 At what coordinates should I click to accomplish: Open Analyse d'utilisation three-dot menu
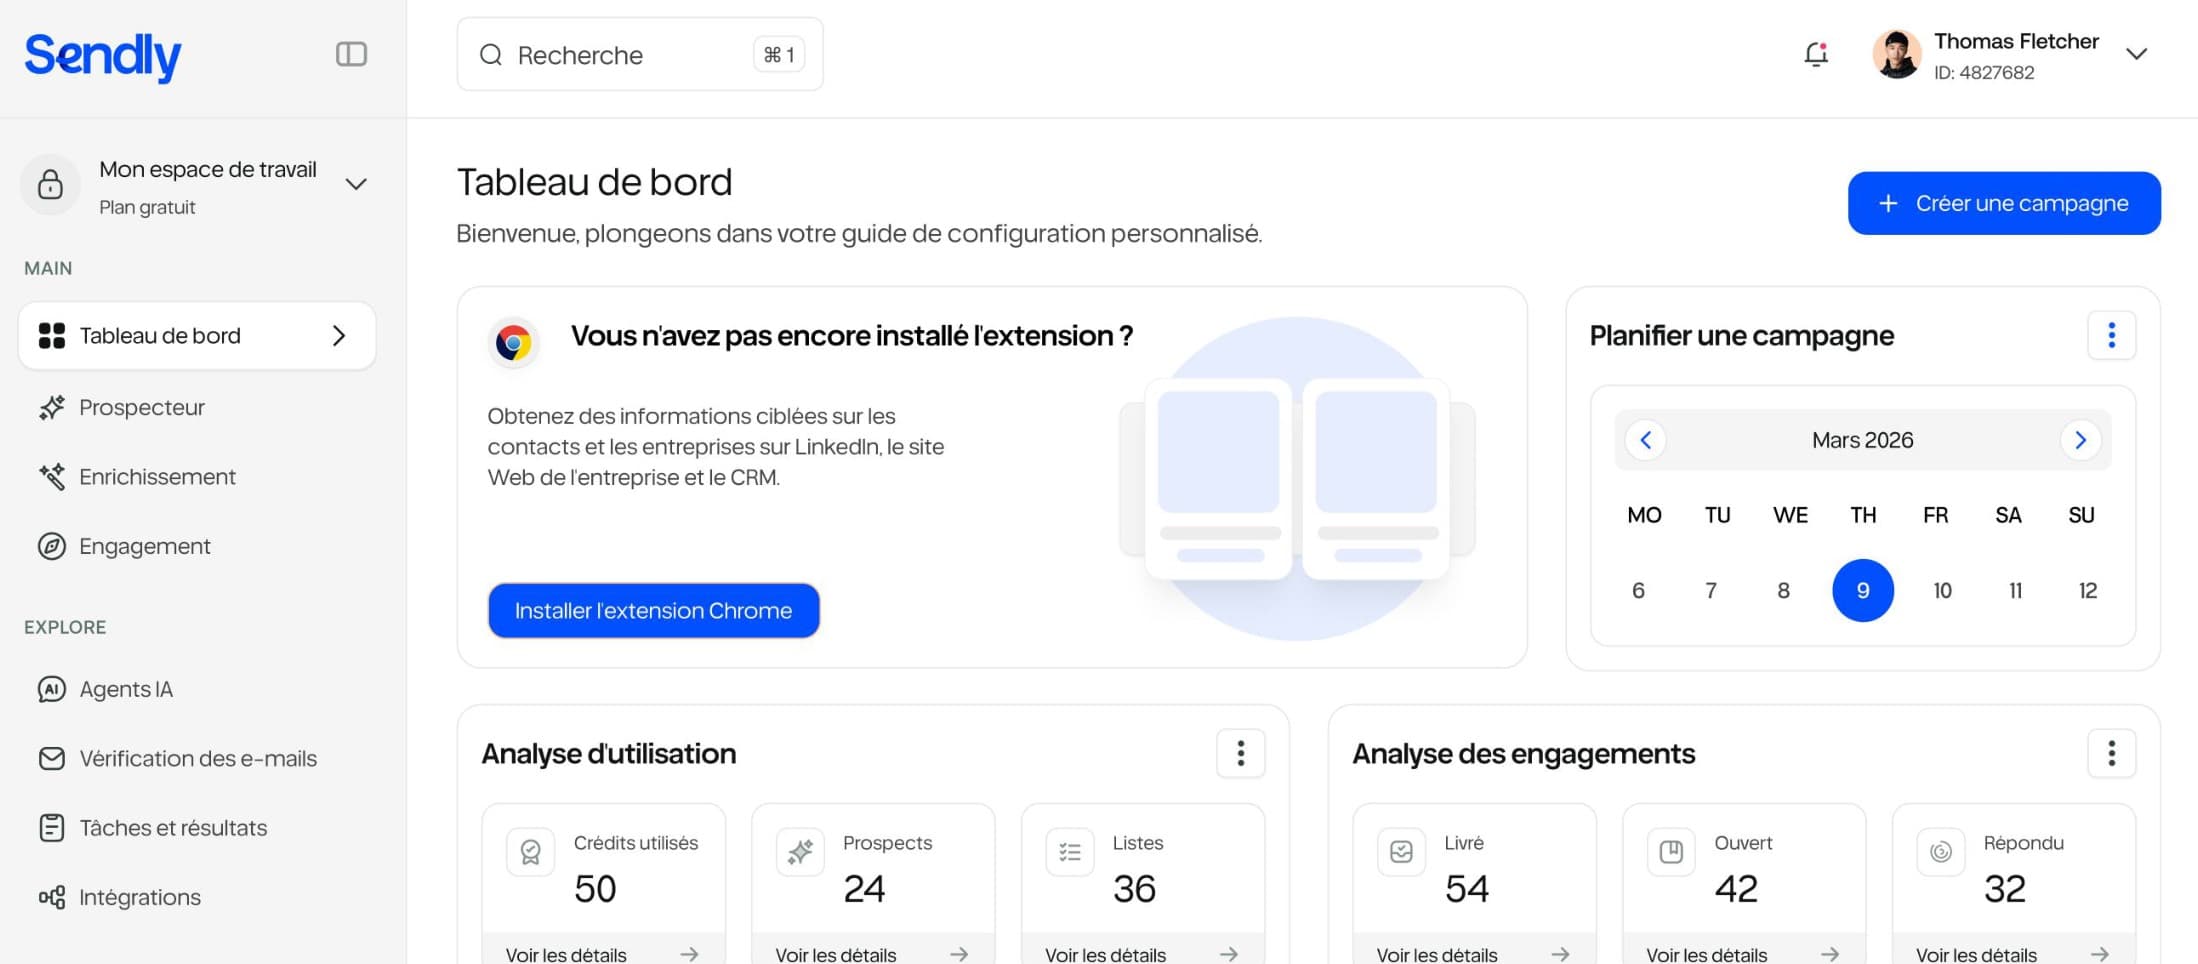tap(1240, 753)
